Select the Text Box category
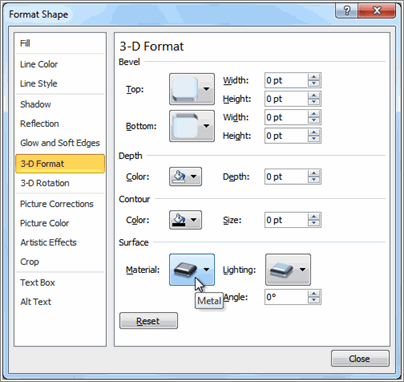404x382 pixels. tap(60, 283)
